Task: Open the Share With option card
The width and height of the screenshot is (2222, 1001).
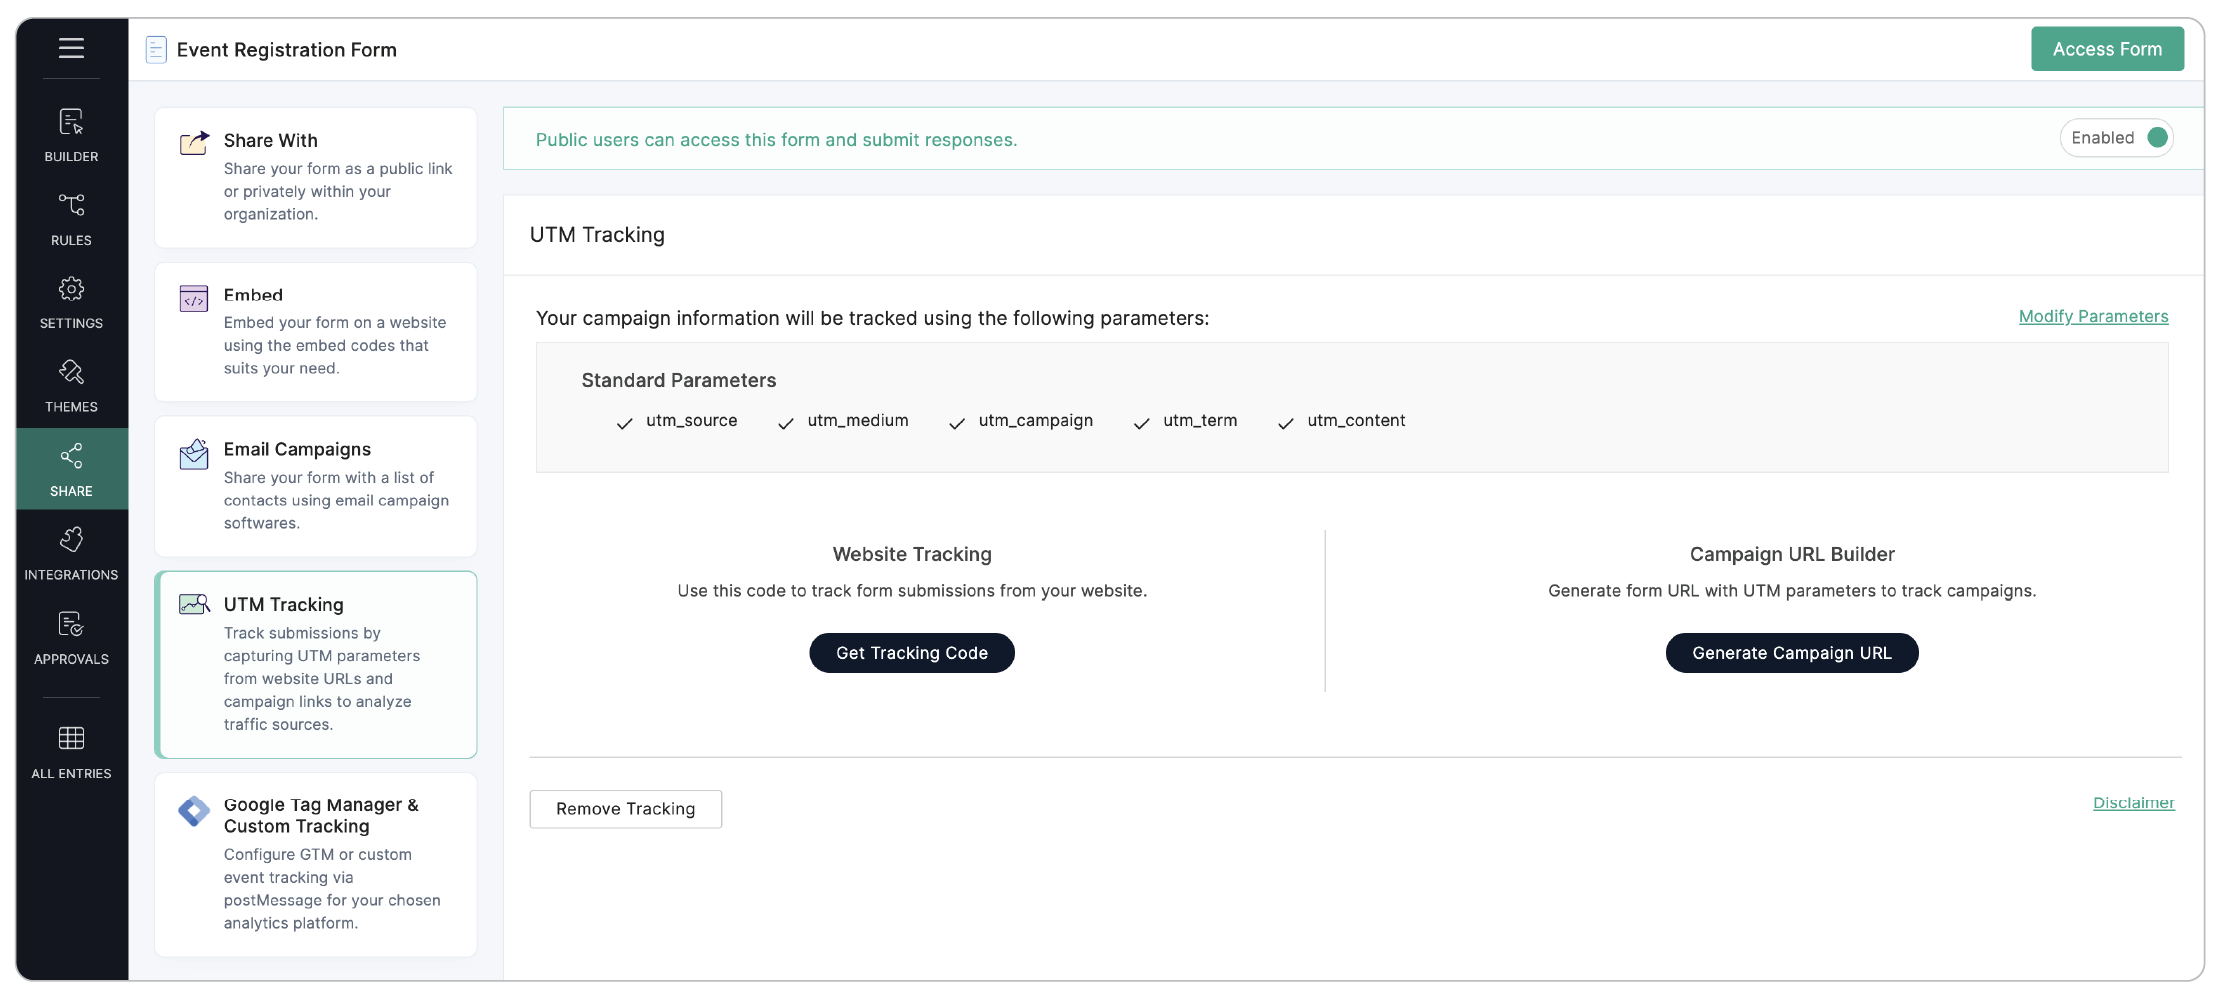Action: [x=316, y=178]
